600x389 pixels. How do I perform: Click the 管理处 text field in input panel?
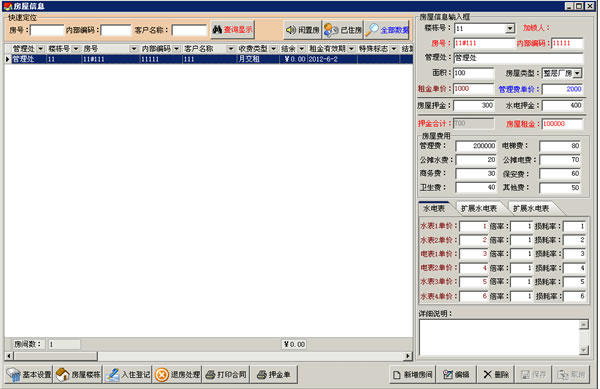[x=518, y=58]
